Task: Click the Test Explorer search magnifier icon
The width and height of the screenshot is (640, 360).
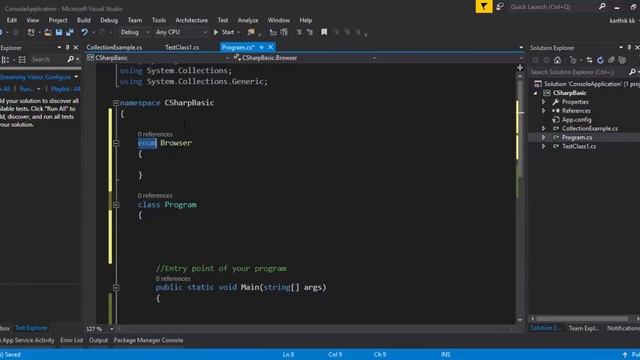Action: [71, 60]
